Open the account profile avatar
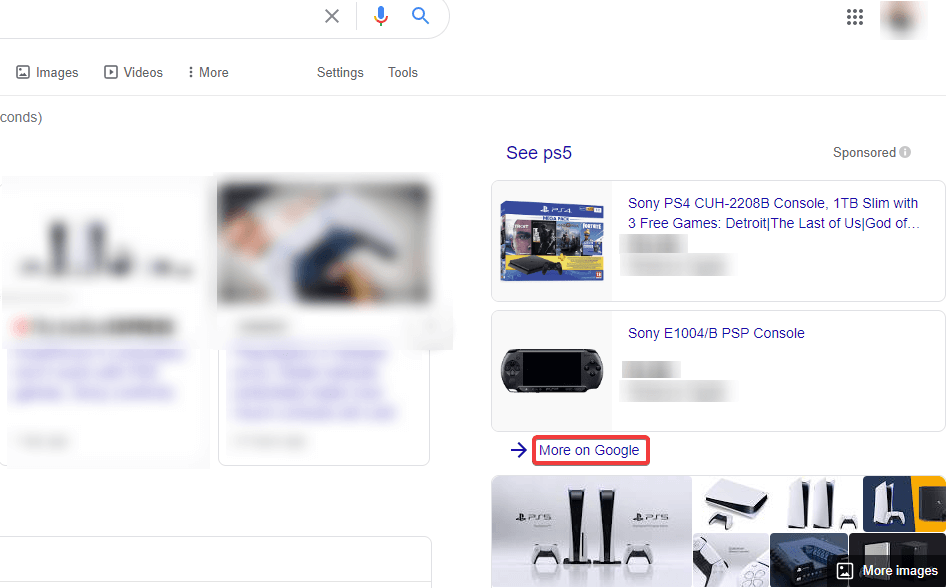Screen dimensions: 946x588 click(903, 19)
